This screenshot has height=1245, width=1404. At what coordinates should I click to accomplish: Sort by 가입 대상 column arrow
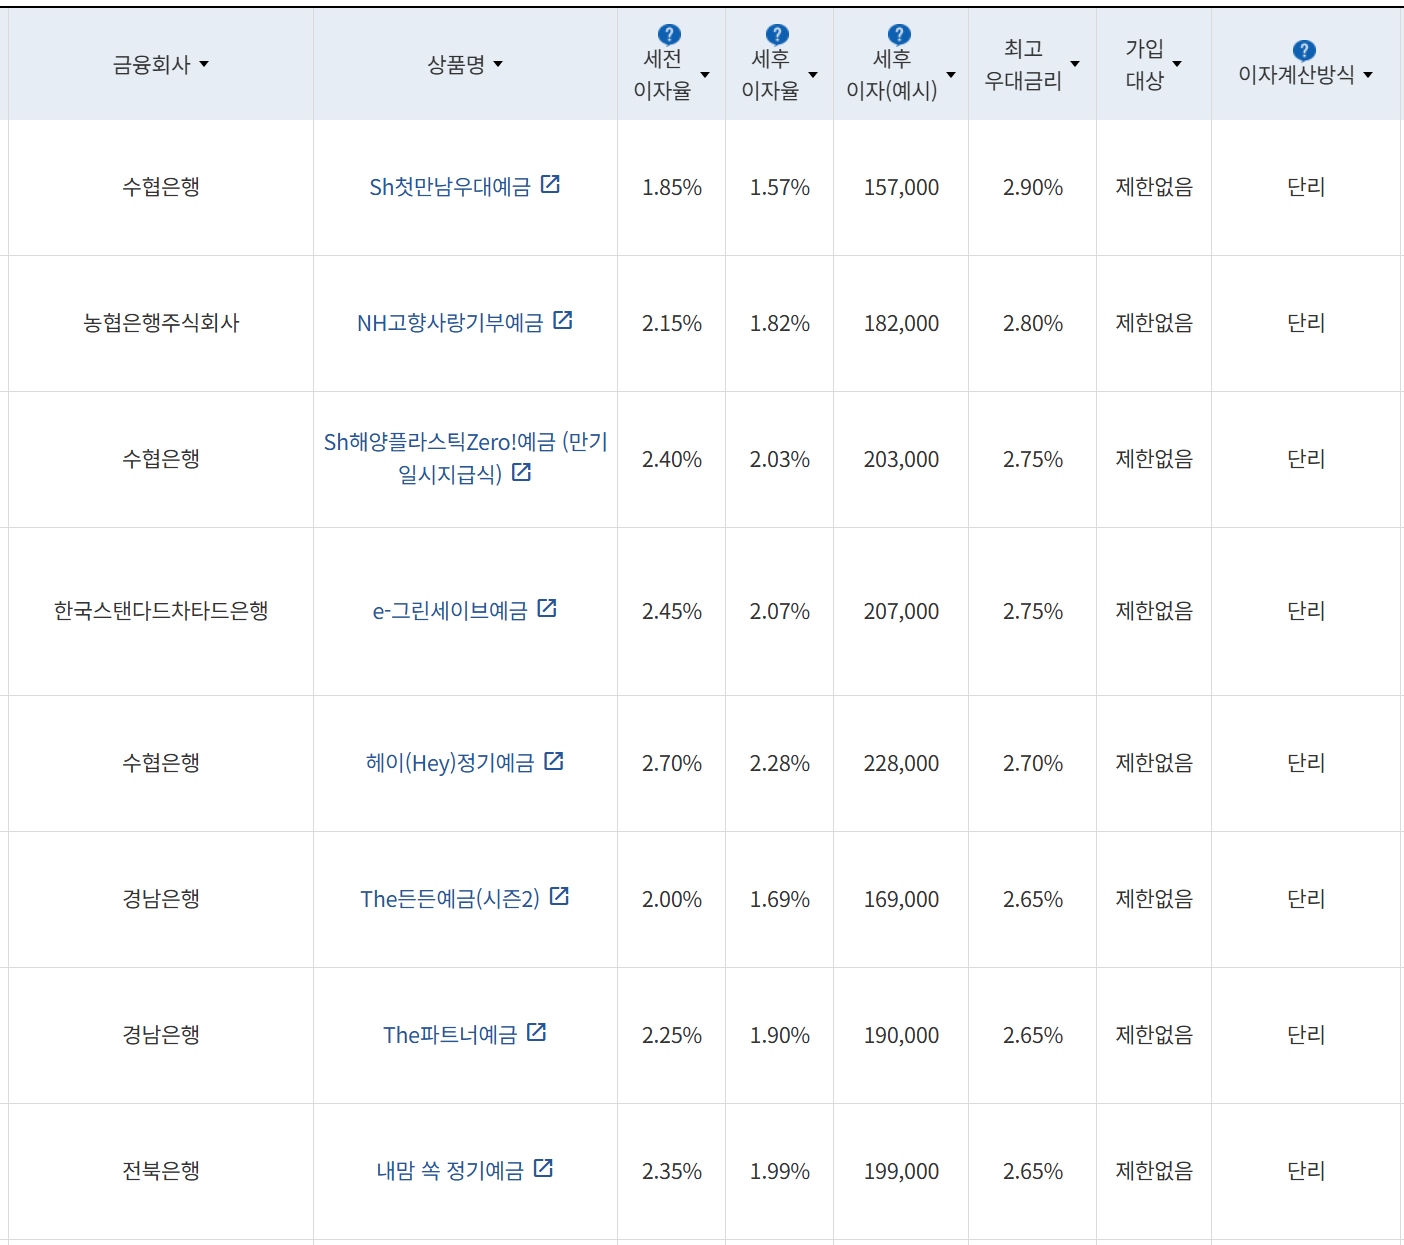[x=1177, y=65]
